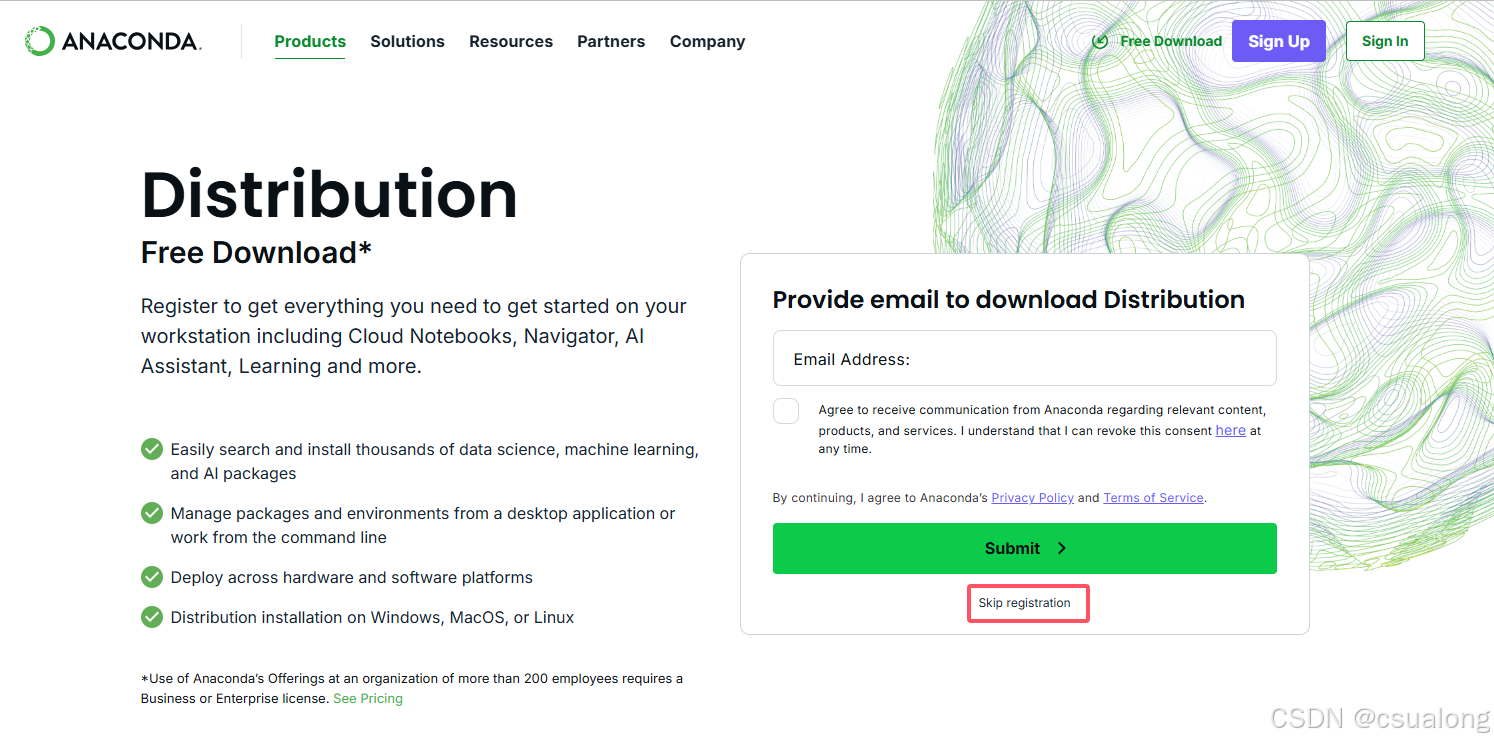Open the Partners menu
1494x744 pixels.
click(x=611, y=41)
